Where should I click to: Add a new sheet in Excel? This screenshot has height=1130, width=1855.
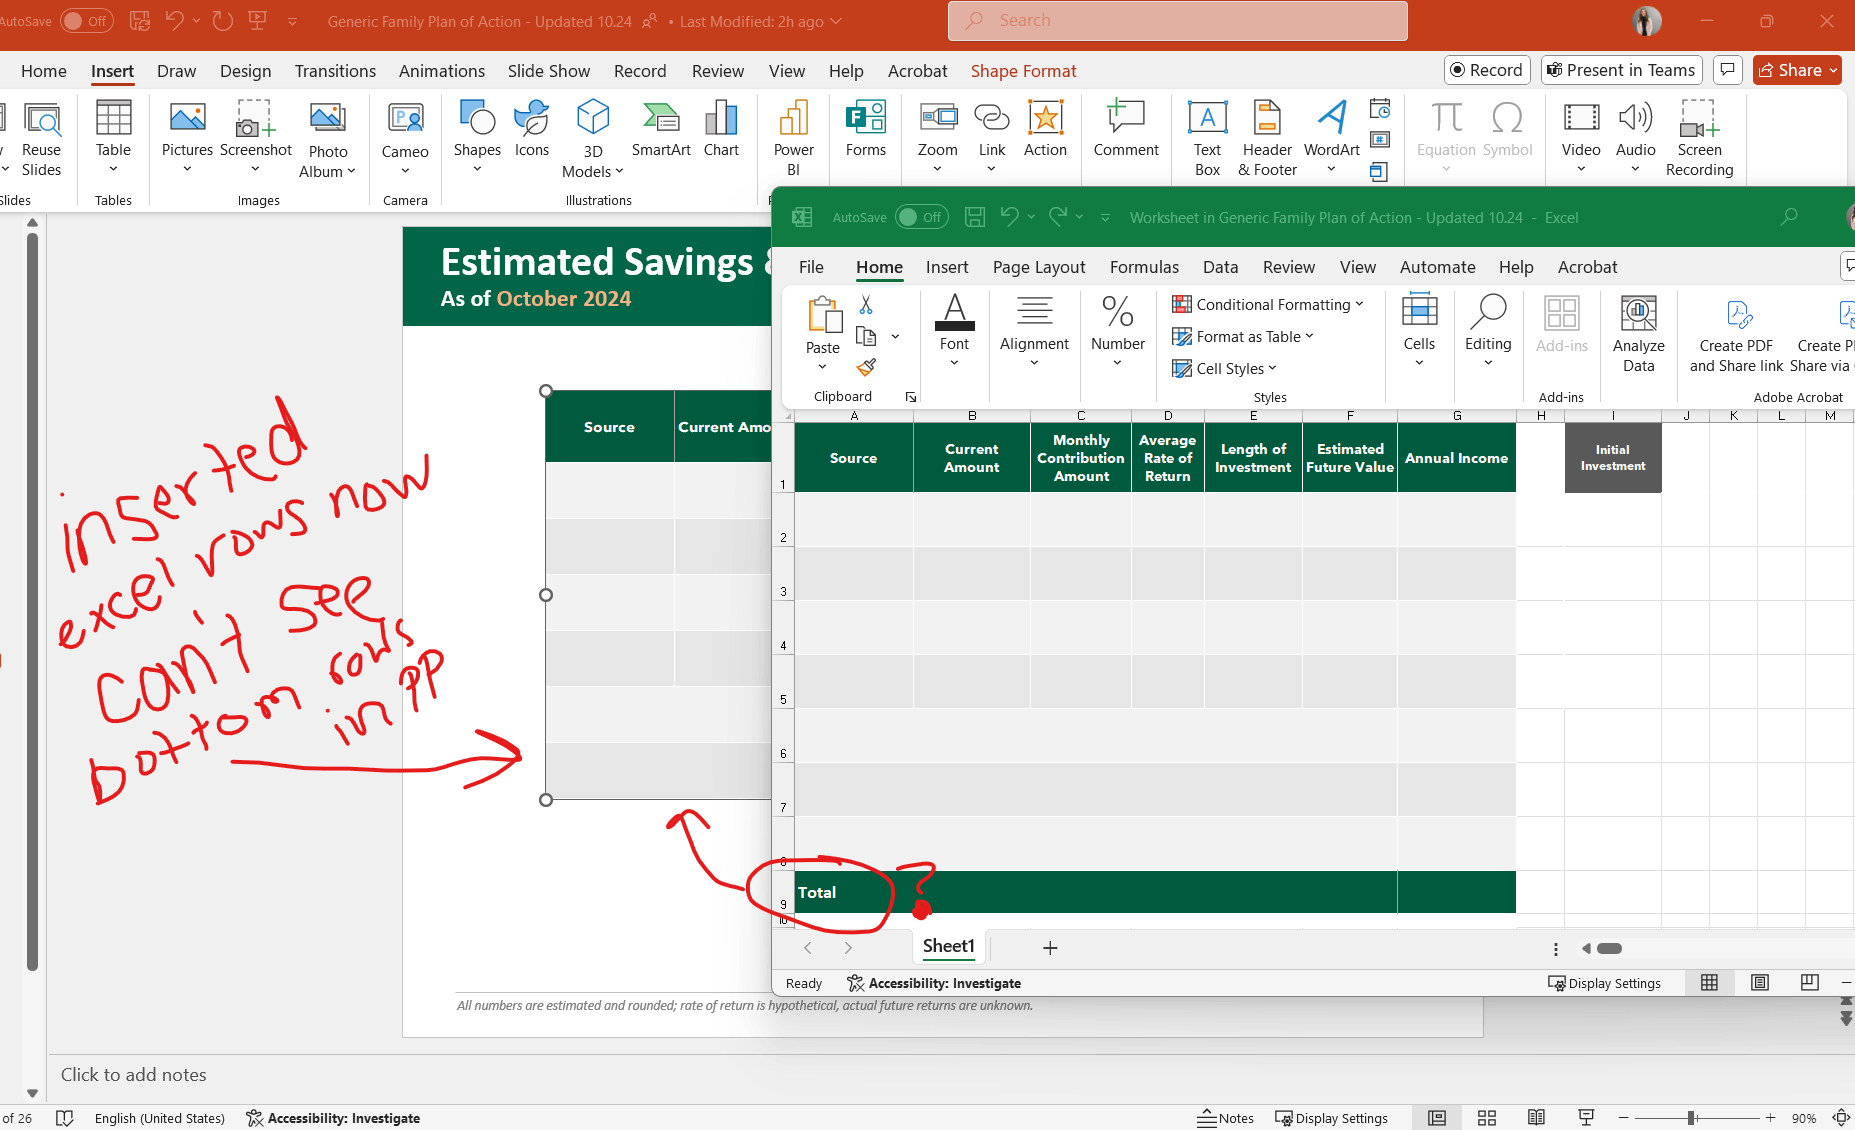pyautogui.click(x=1050, y=948)
